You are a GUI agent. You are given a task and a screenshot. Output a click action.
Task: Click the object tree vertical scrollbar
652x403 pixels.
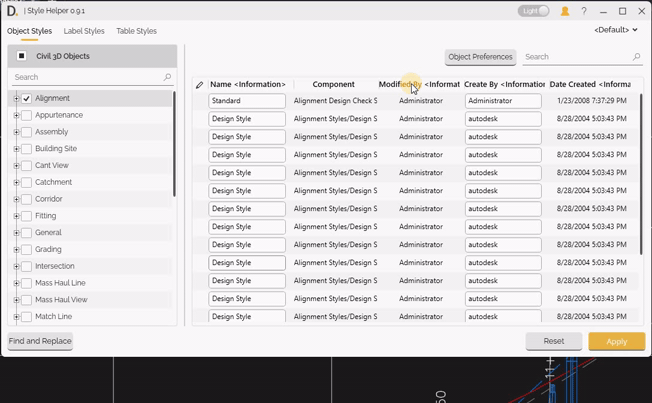174,144
